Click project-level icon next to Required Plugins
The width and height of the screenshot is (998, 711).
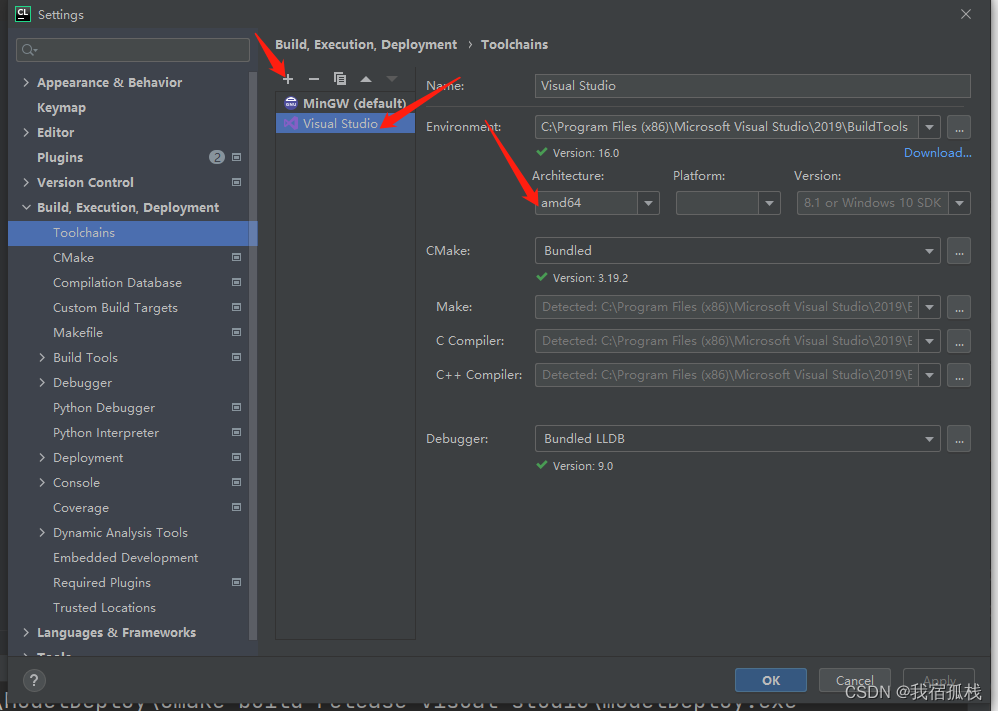pyautogui.click(x=236, y=582)
